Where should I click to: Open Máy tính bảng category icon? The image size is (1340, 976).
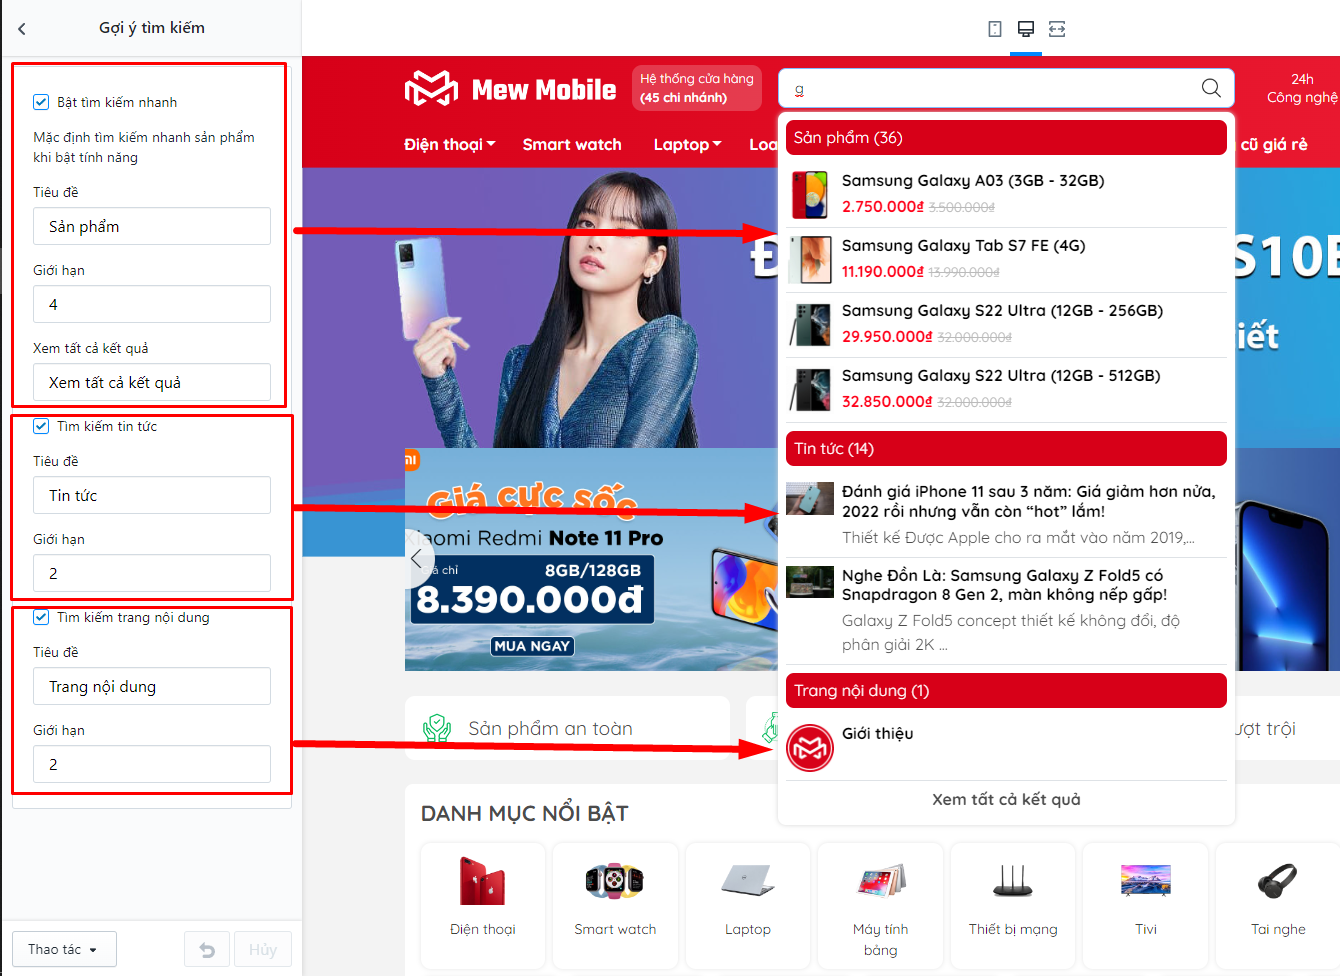coord(881,881)
